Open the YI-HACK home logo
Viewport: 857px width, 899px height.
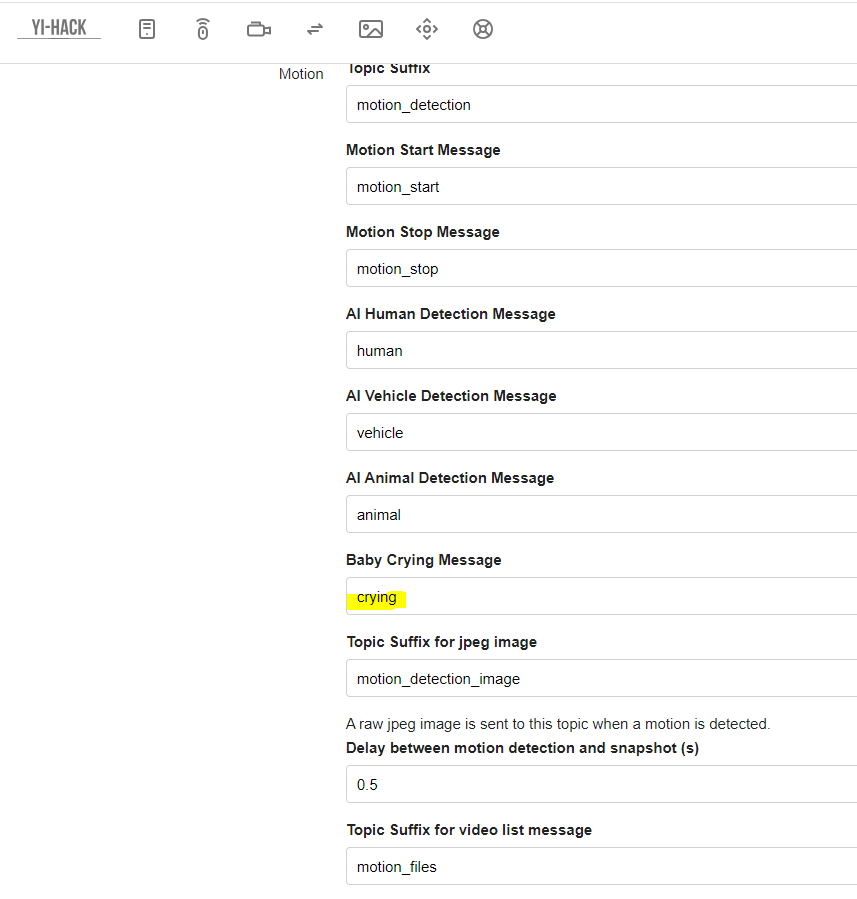click(x=59, y=28)
